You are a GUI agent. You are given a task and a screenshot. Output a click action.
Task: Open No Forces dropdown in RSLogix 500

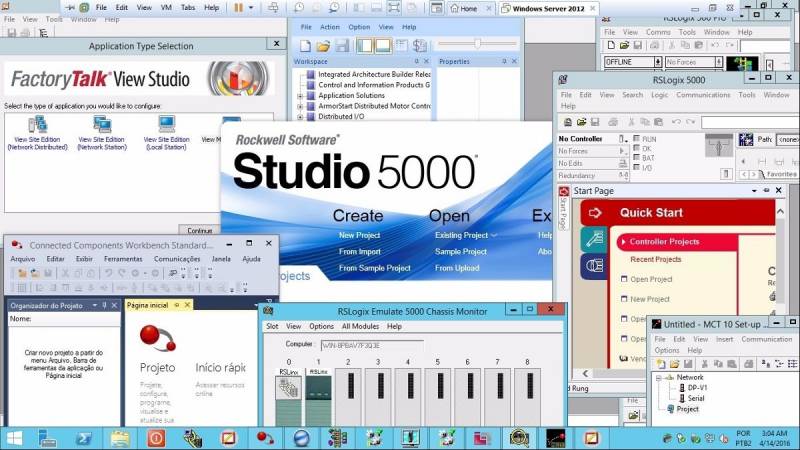click(718, 62)
